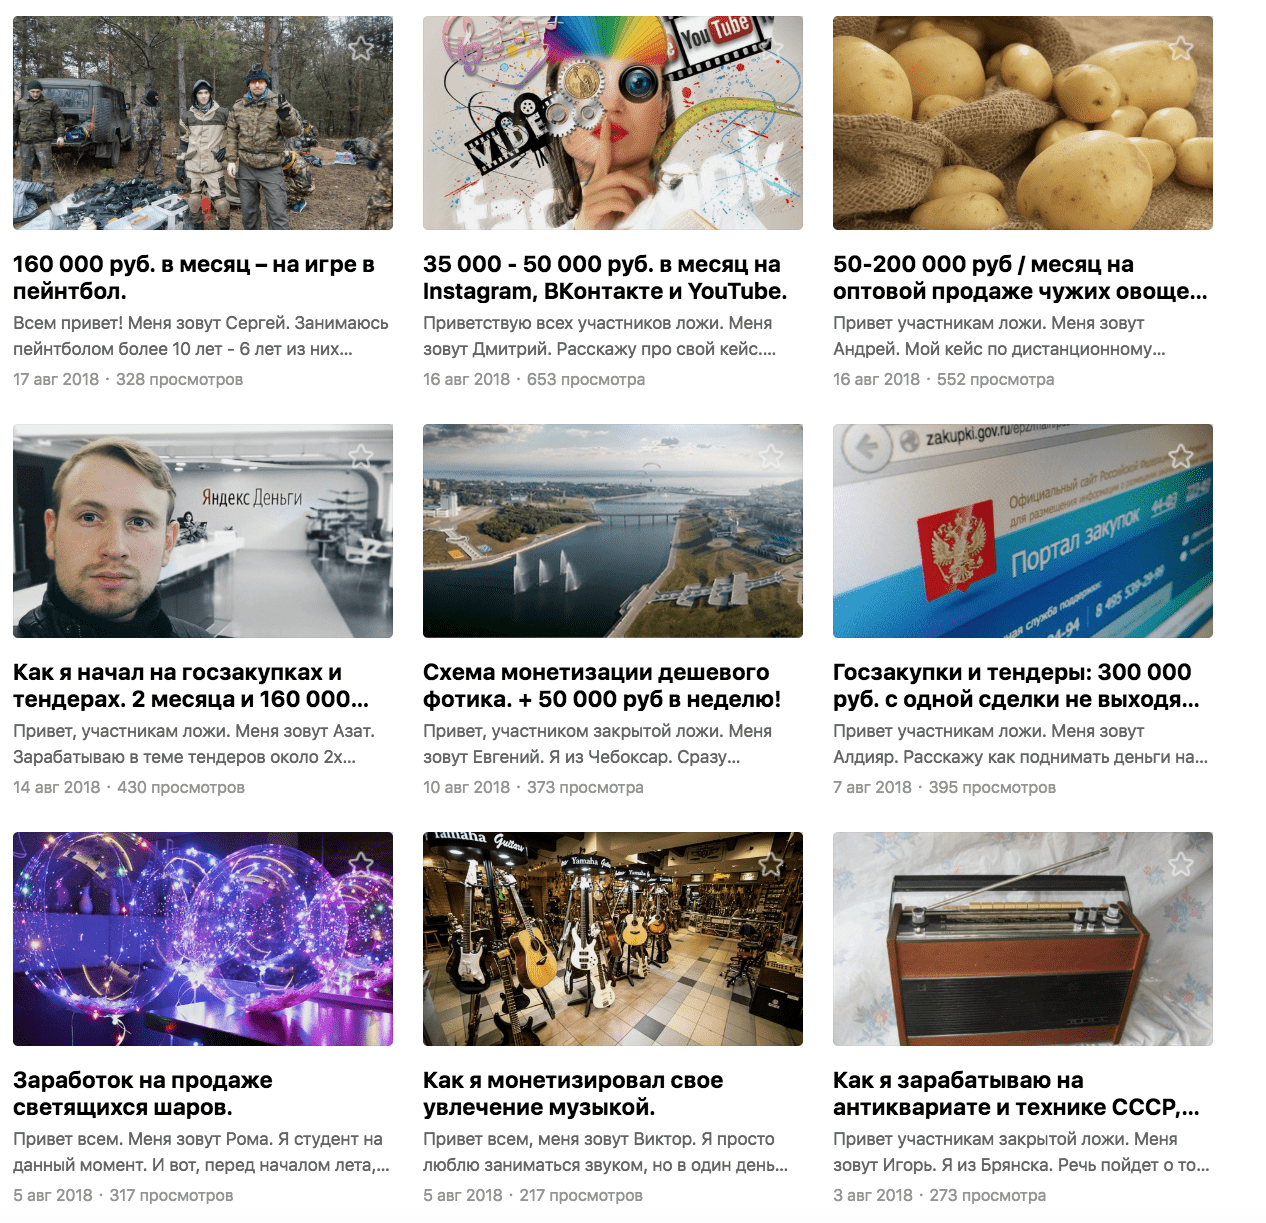
Task: Bookmark the potato wholesale article with star
Action: [1181, 48]
